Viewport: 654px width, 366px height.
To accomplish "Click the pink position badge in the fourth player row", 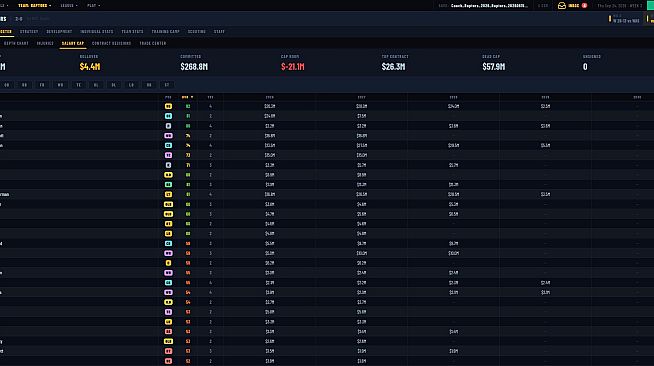I will (168, 135).
